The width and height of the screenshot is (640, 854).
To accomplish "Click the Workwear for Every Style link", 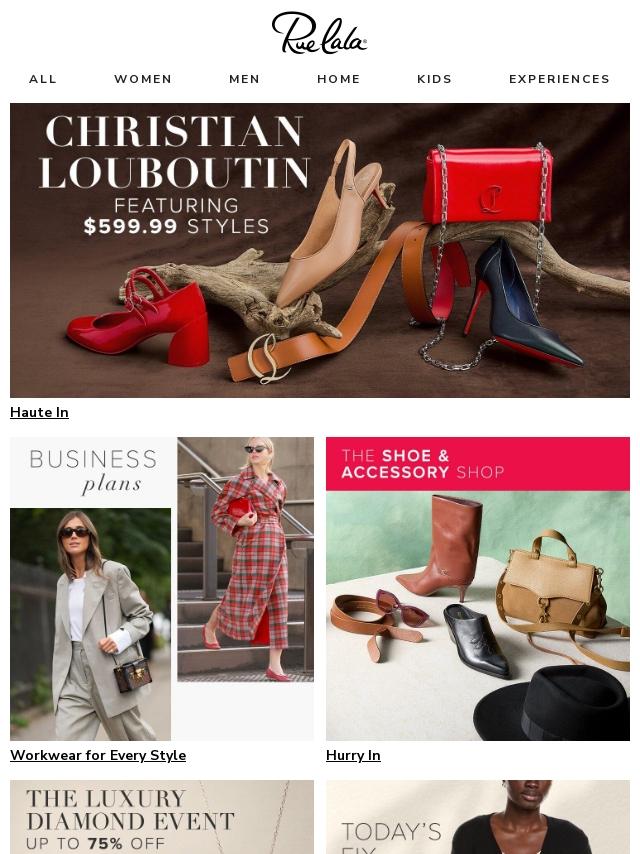I will click(98, 755).
